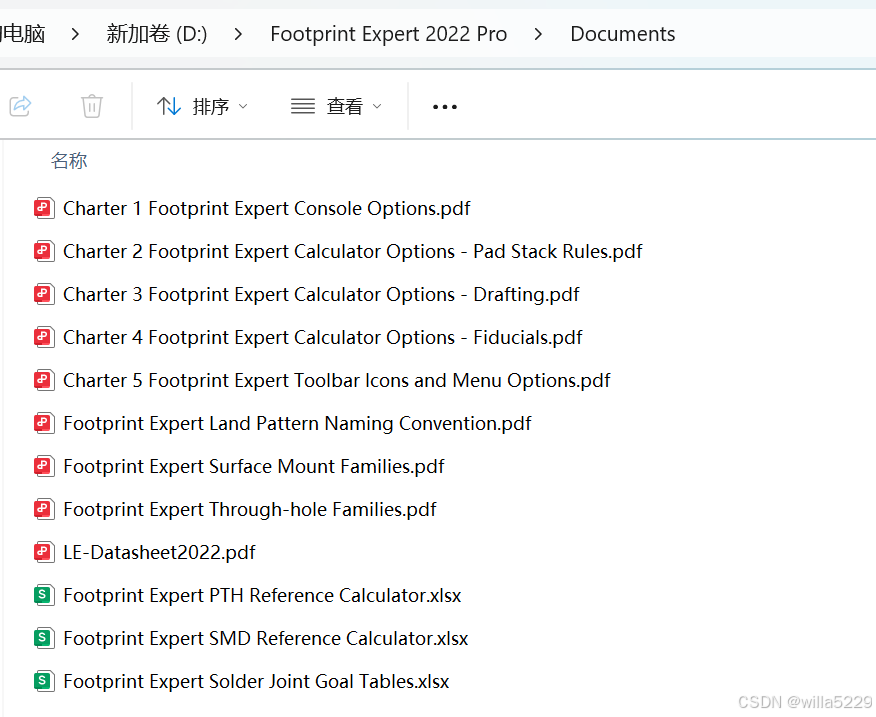Click spreadsheet icon of SMD Reference Calculator
The image size is (876, 717).
point(44,639)
